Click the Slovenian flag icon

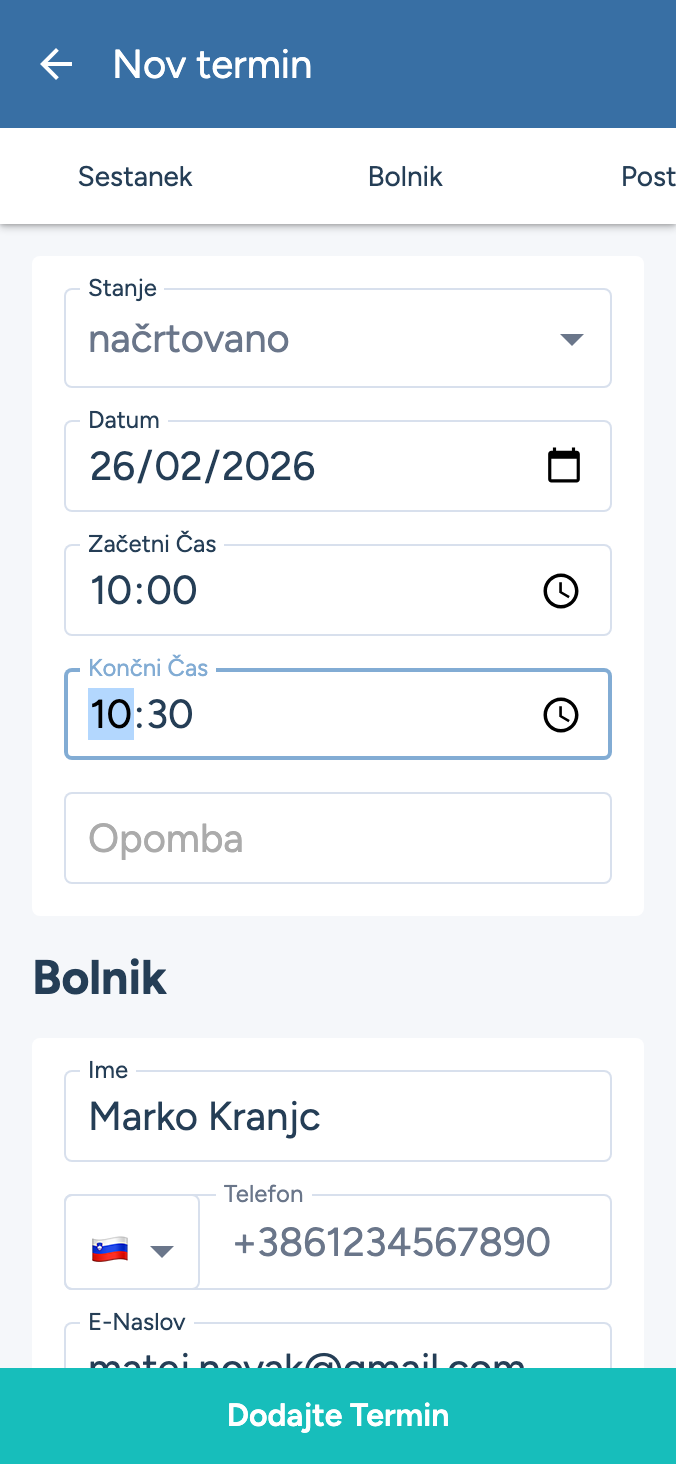point(110,1249)
